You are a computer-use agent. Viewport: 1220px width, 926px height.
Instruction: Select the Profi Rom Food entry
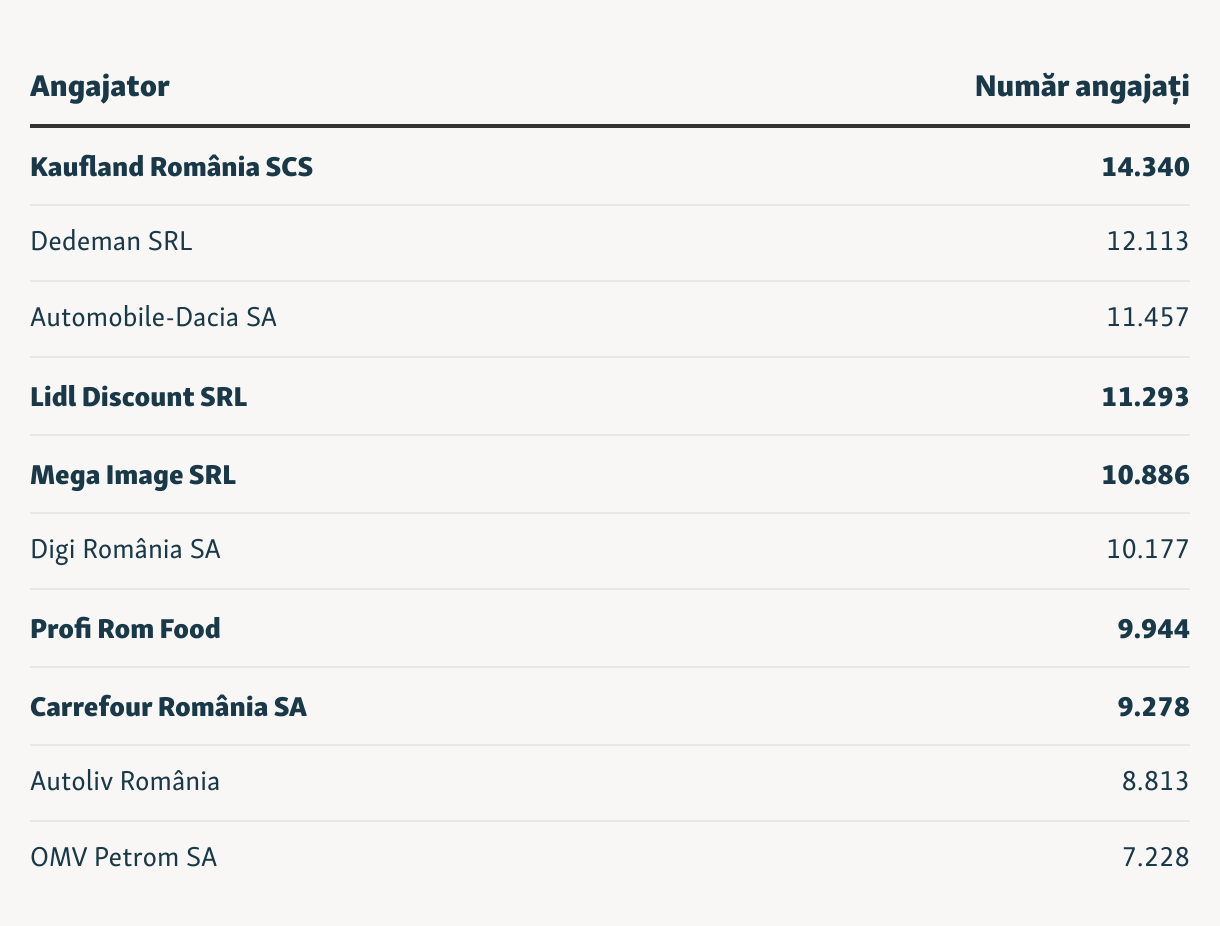(126, 629)
